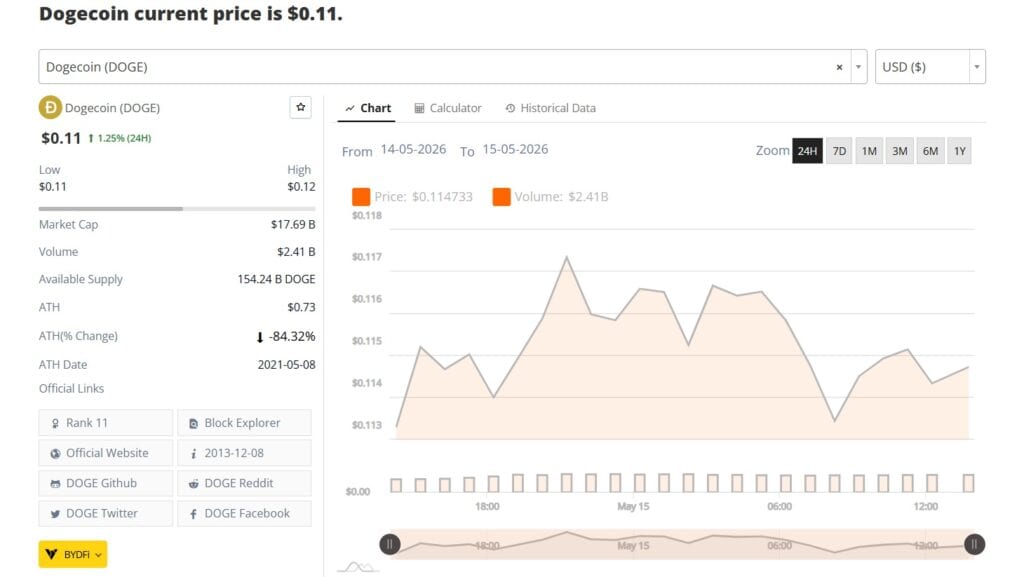Switch to the Calculator tab
The height and width of the screenshot is (577, 1024).
(x=448, y=108)
